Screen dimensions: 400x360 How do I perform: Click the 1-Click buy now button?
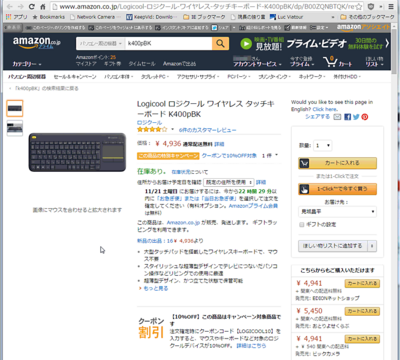click(x=337, y=189)
